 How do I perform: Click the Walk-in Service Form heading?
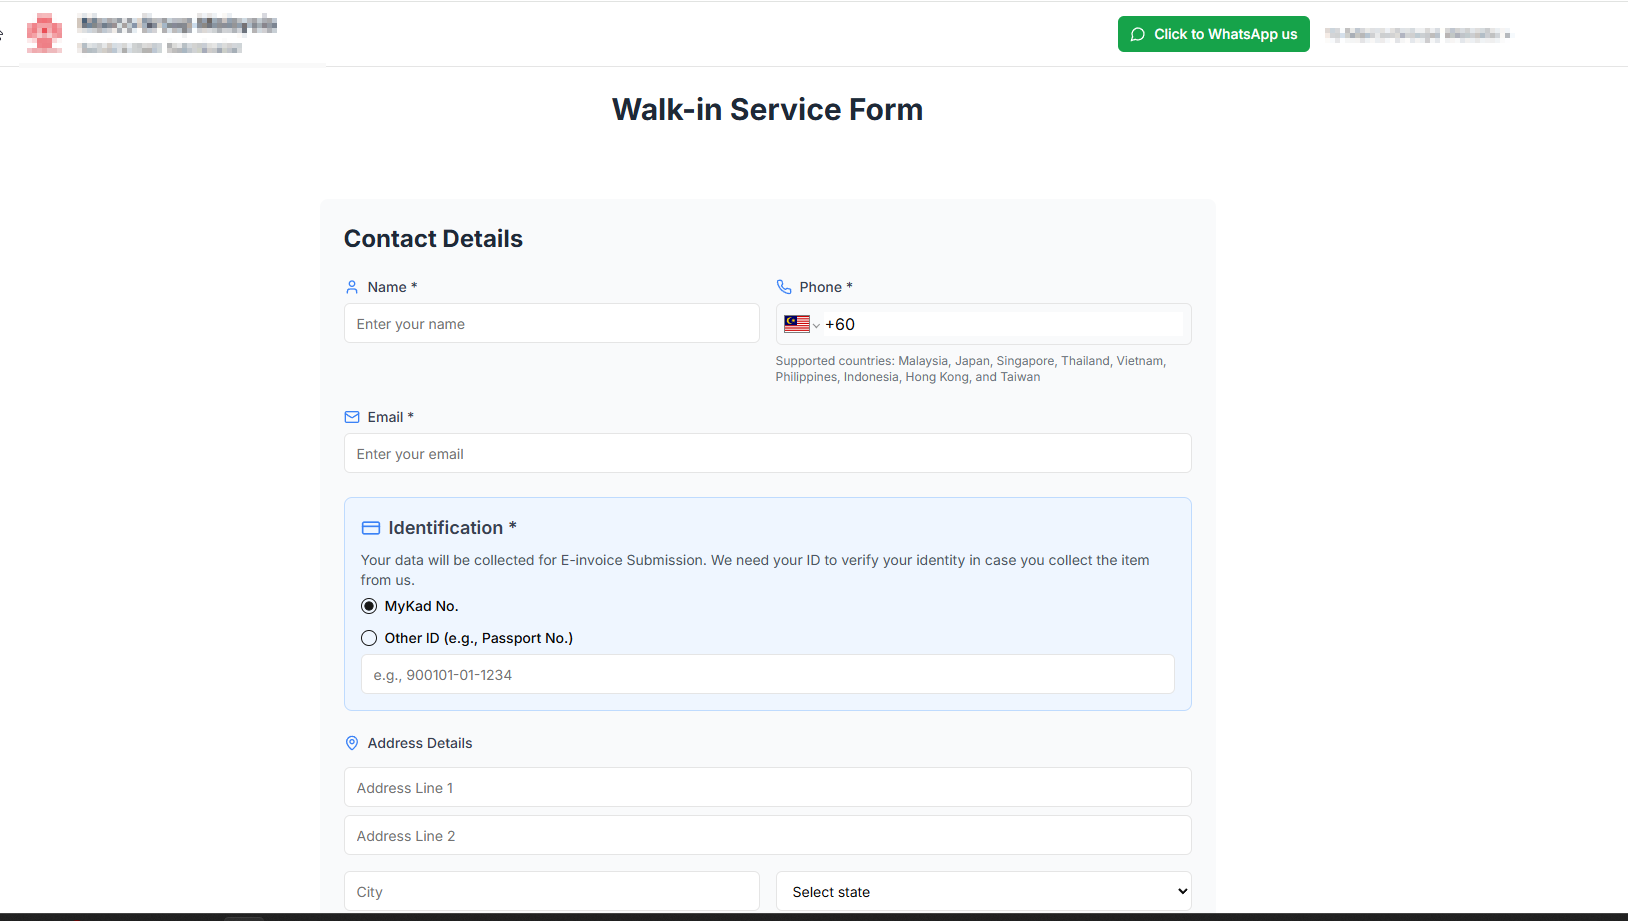pyautogui.click(x=768, y=109)
